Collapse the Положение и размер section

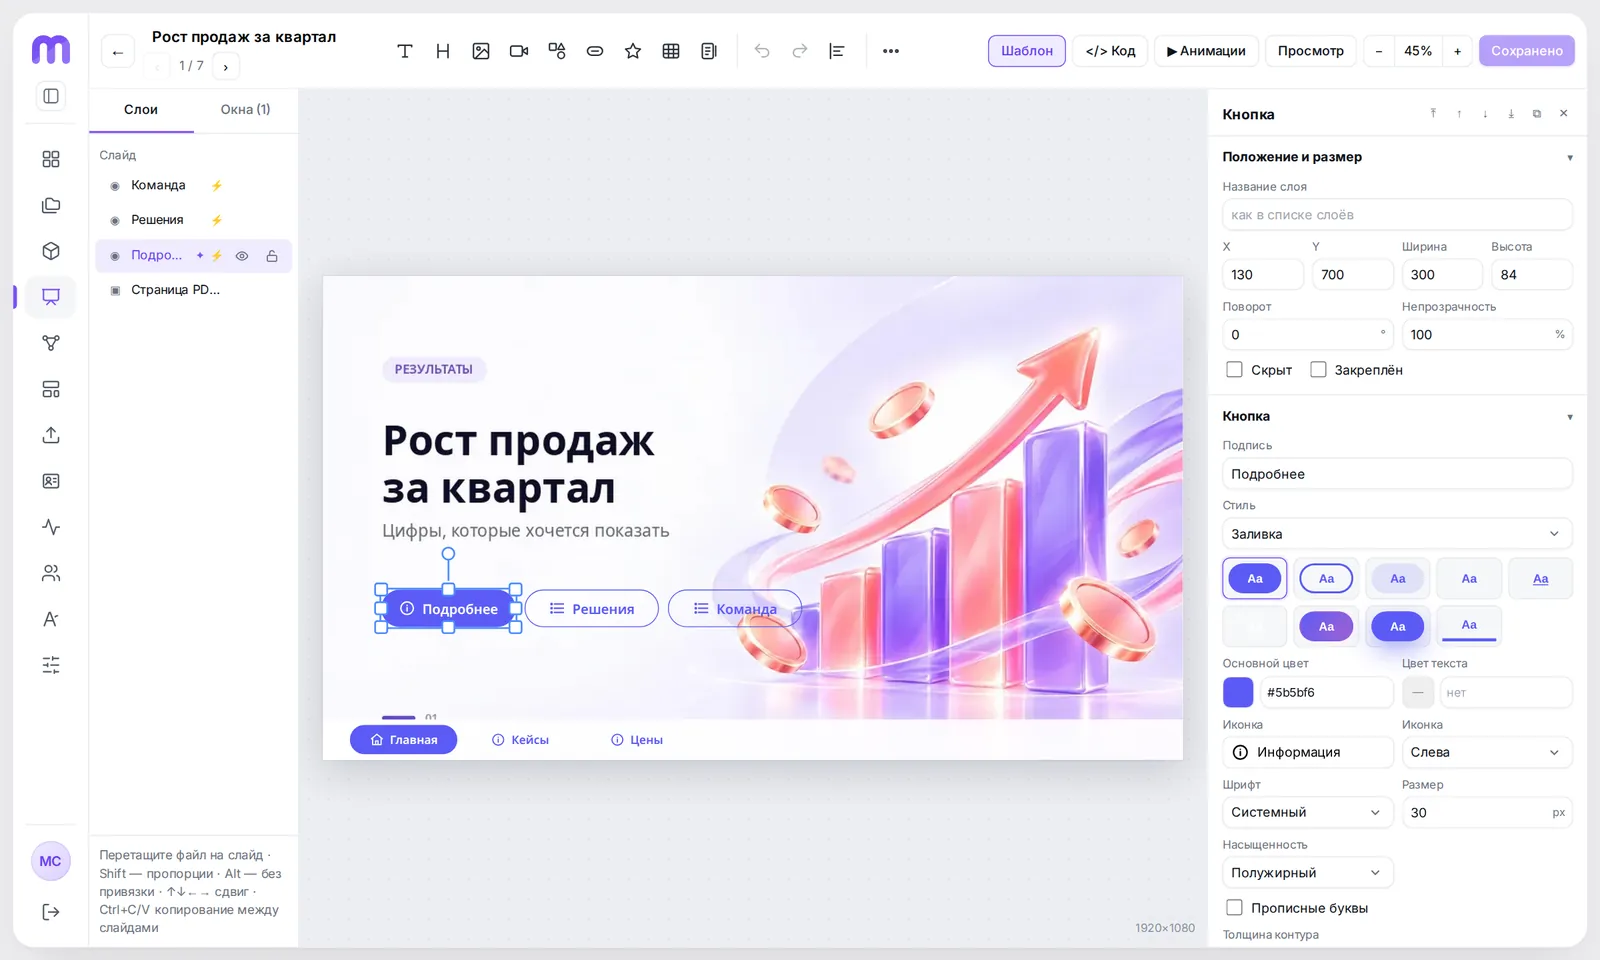1569,158
